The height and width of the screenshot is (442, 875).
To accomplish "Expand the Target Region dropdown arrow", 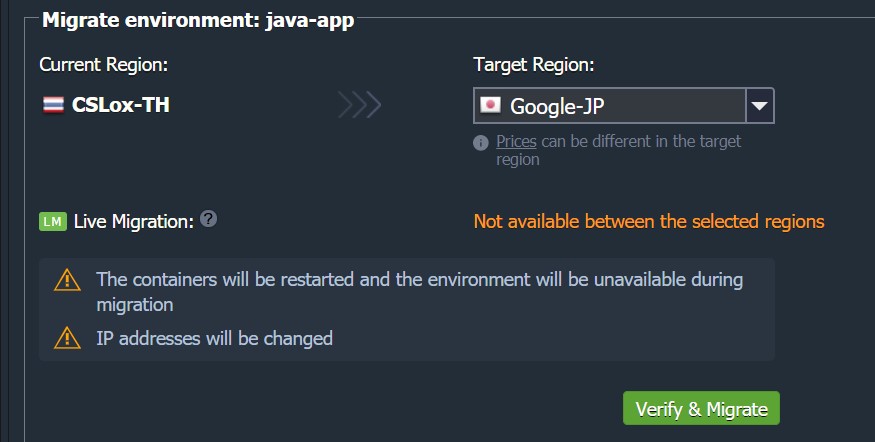I will pyautogui.click(x=759, y=105).
